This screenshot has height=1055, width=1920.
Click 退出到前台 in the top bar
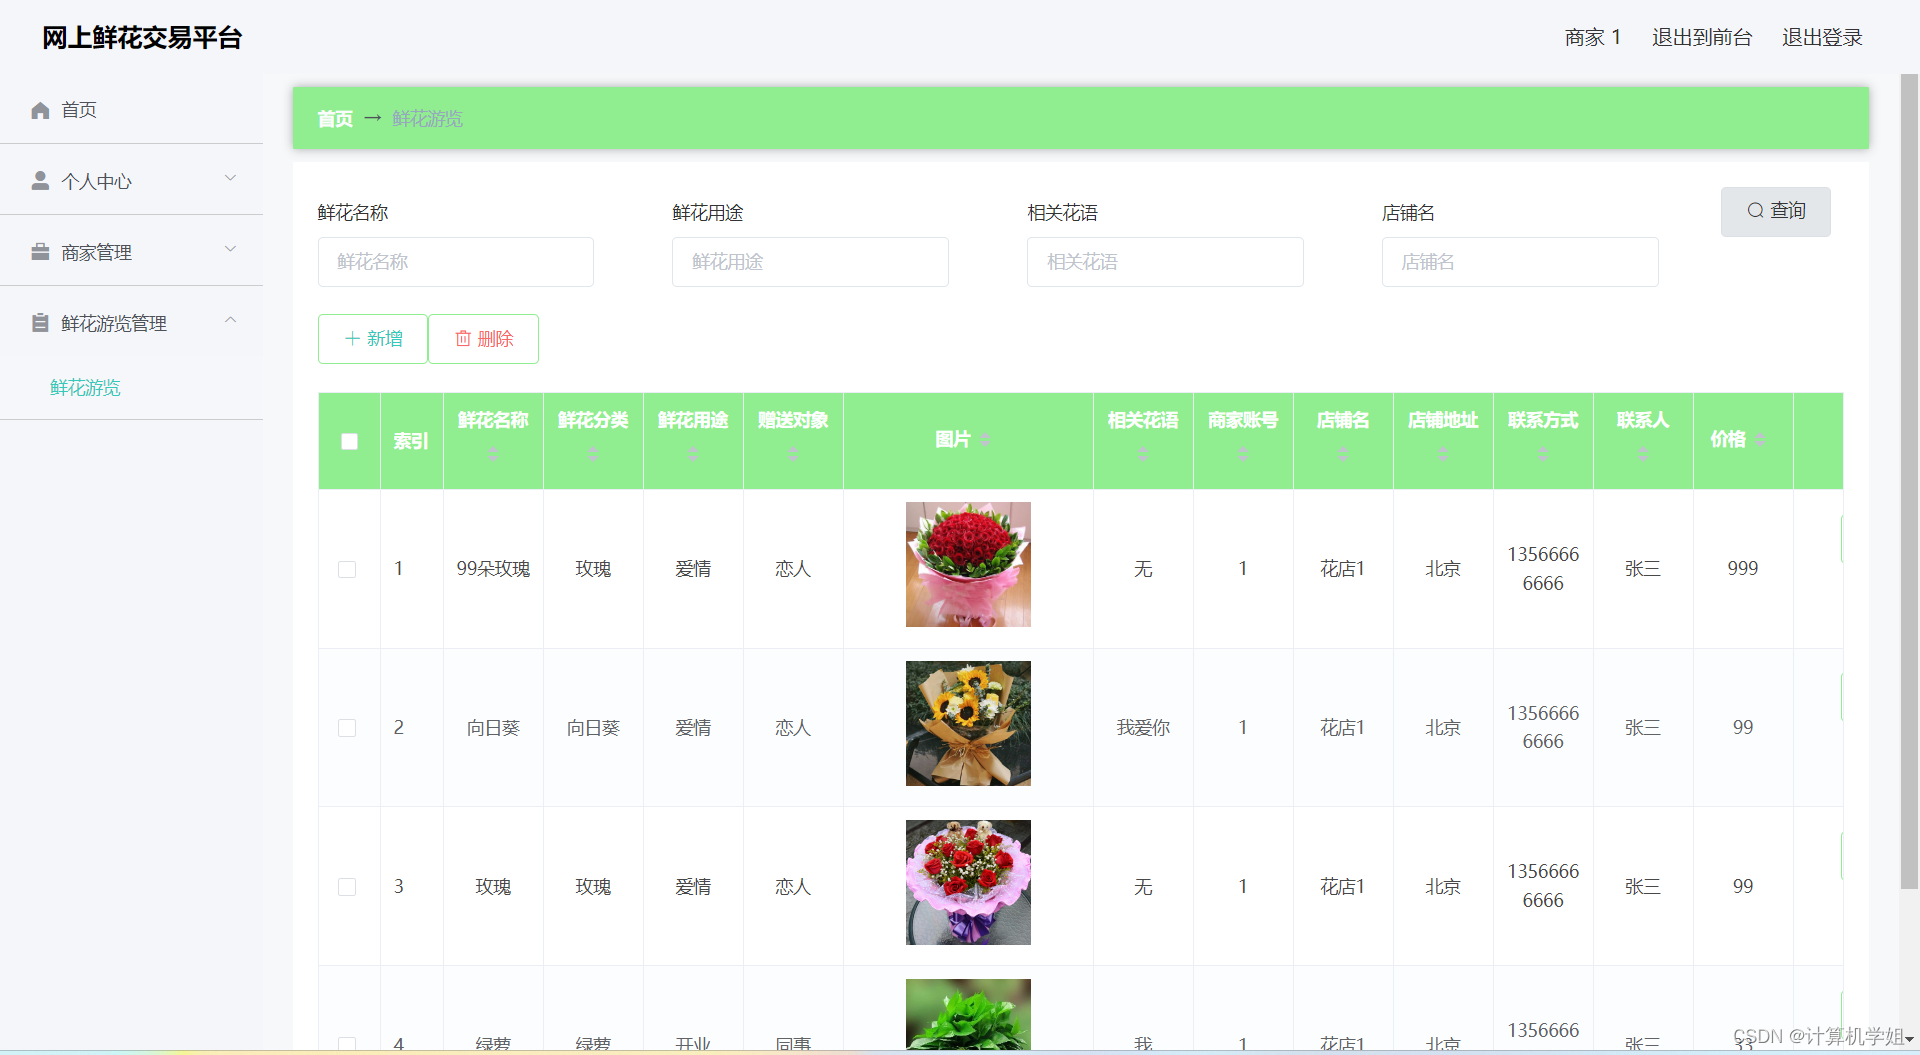(1702, 38)
